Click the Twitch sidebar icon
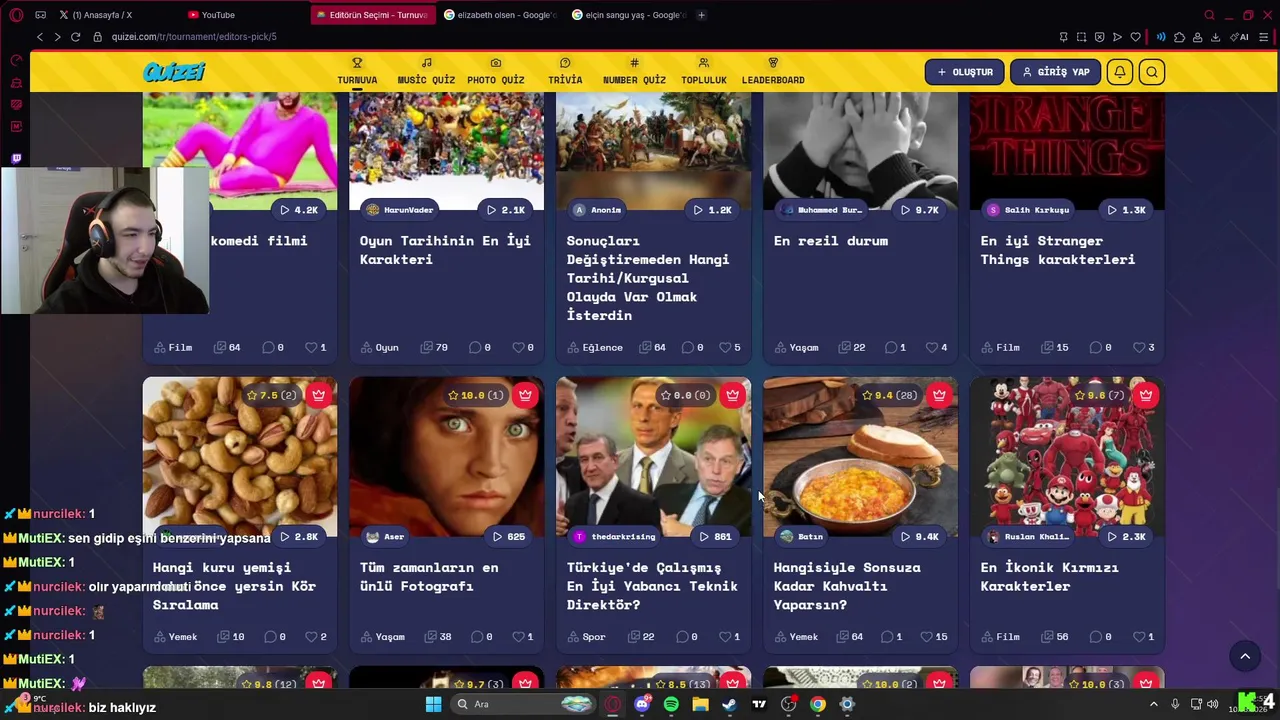1280x720 pixels. [x=16, y=158]
